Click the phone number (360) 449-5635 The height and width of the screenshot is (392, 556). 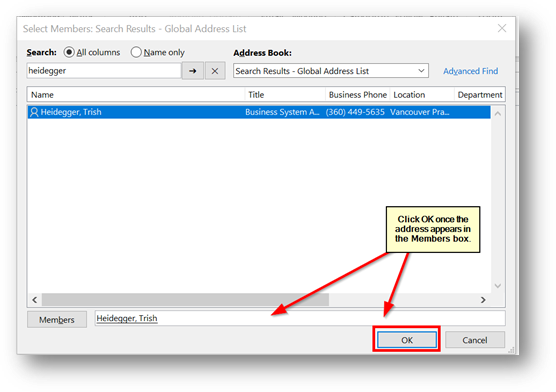(355, 112)
